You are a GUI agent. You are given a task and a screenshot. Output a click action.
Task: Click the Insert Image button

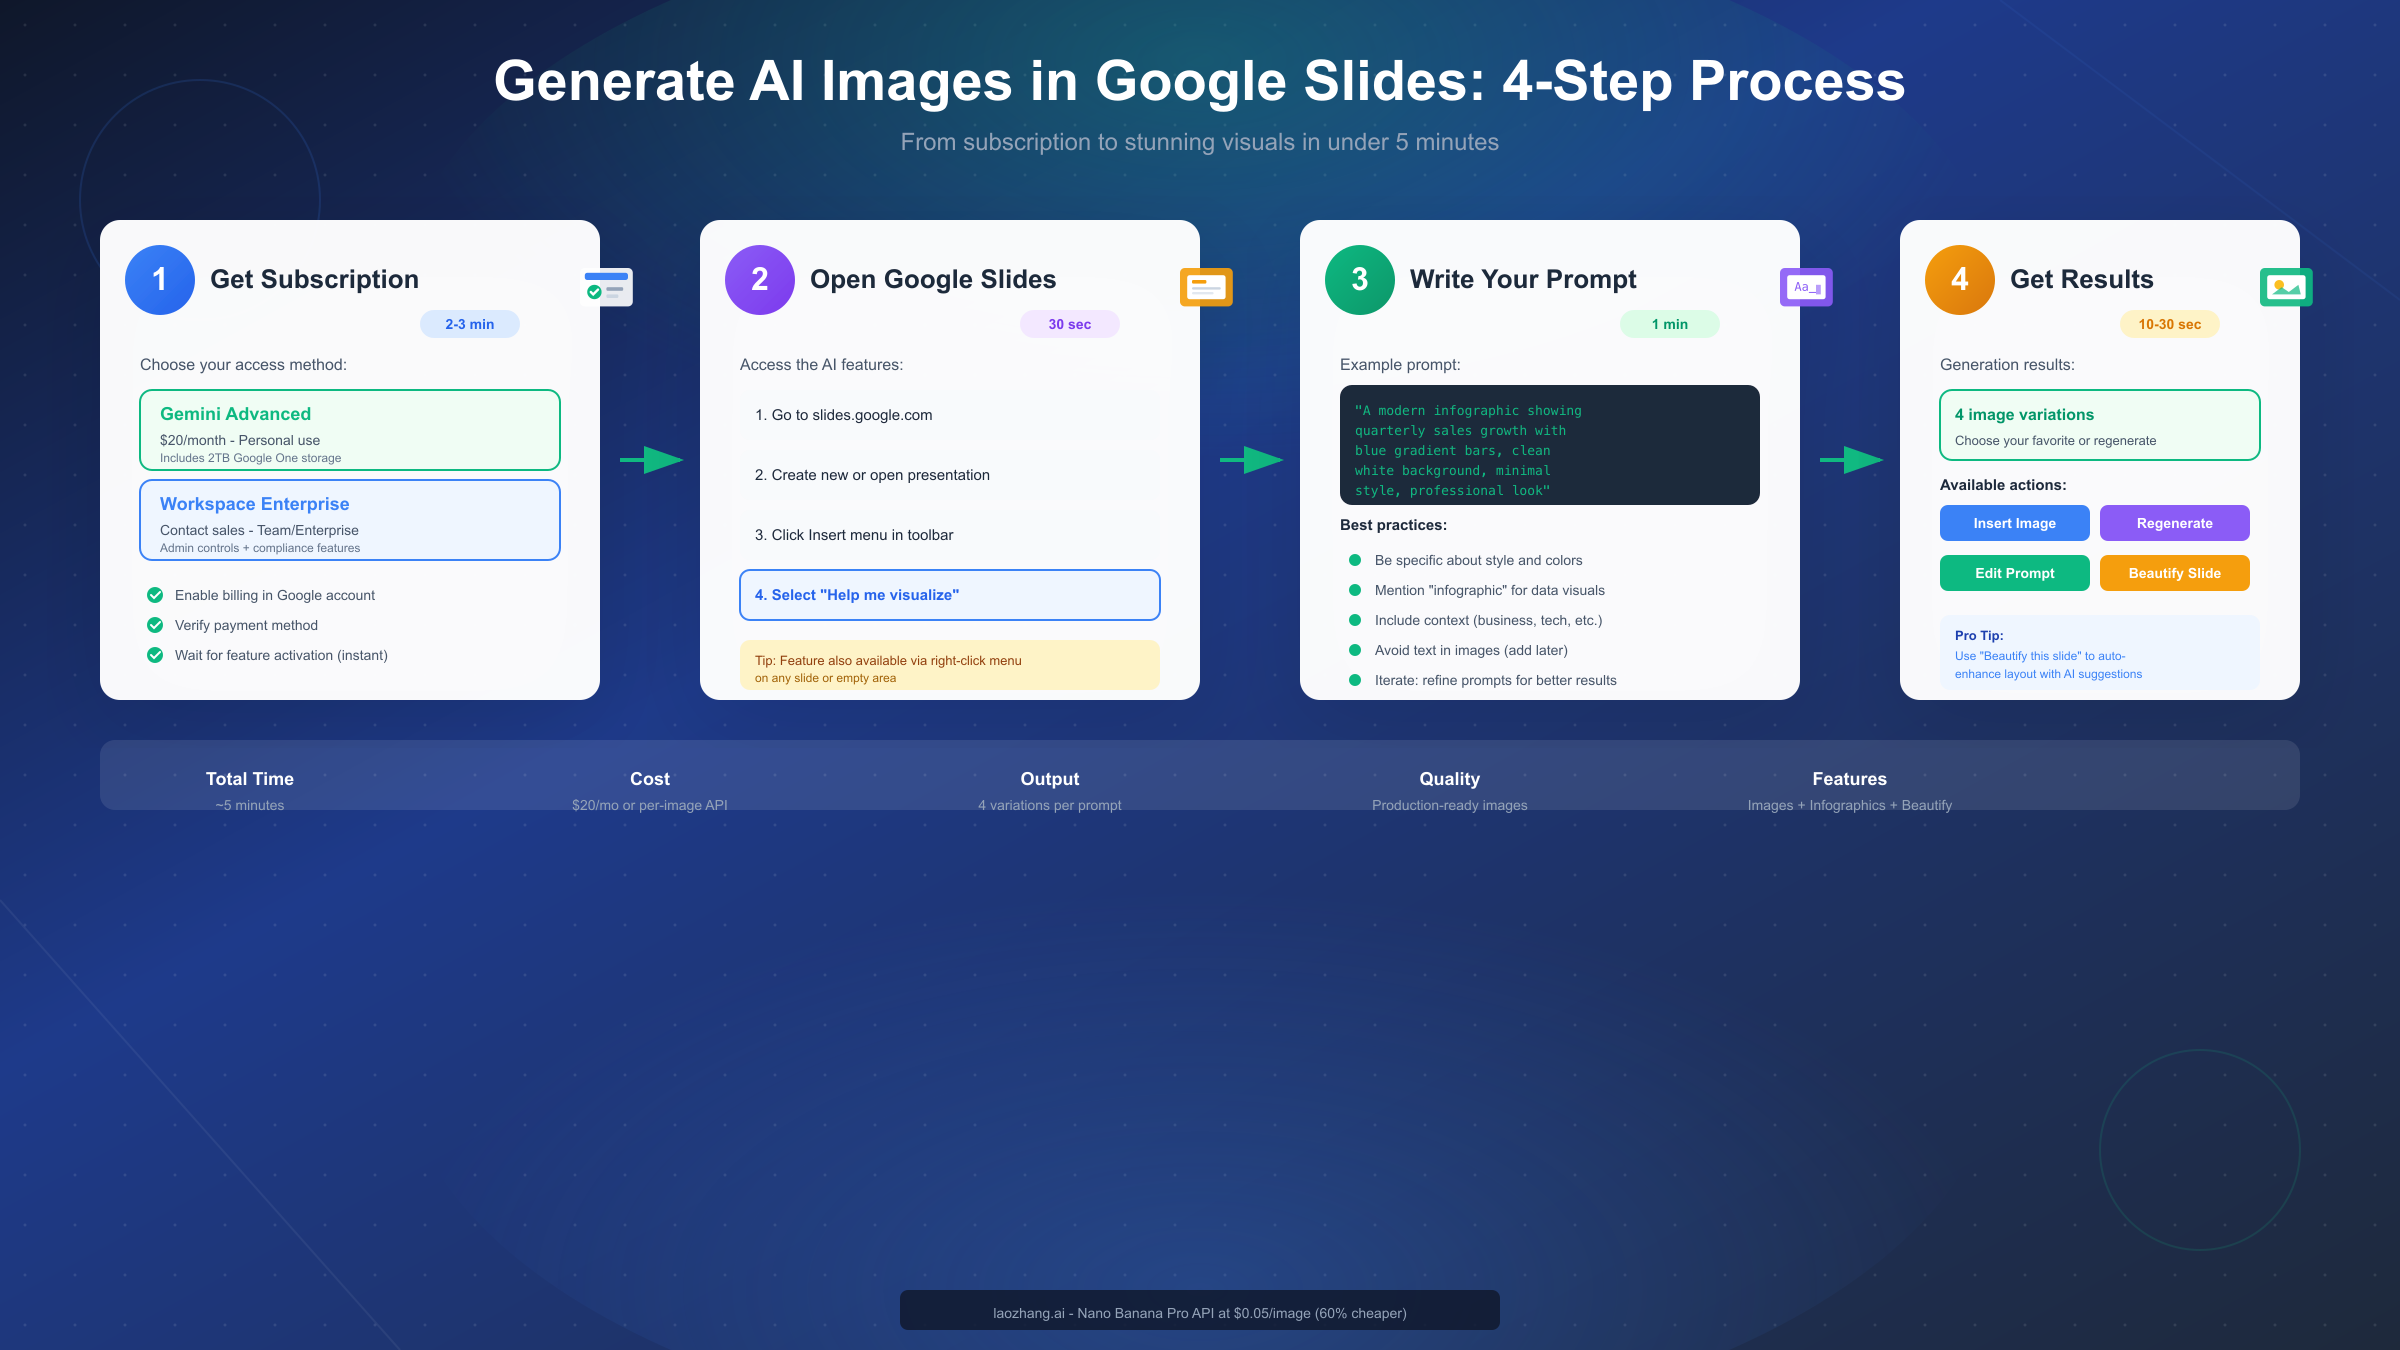point(2014,523)
